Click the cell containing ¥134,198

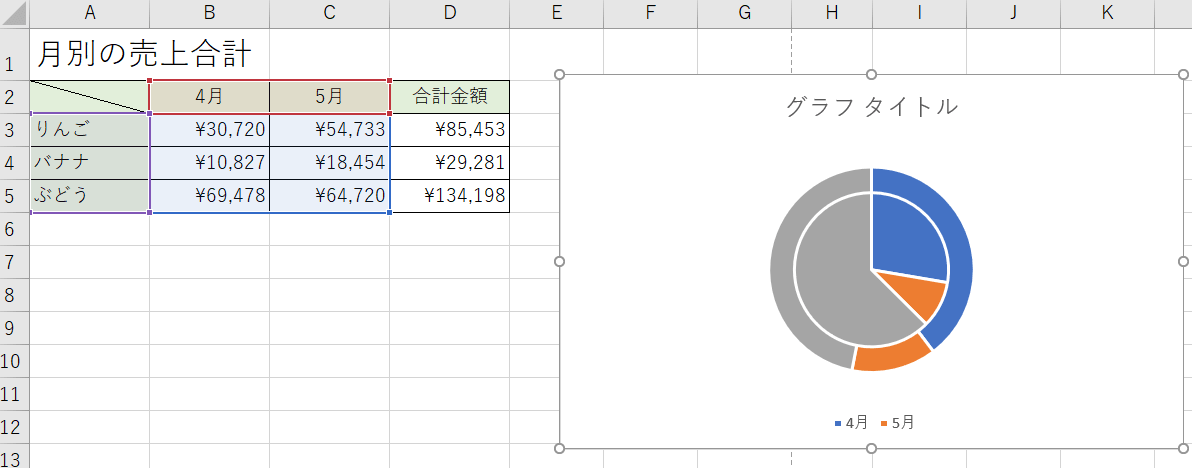(450, 195)
